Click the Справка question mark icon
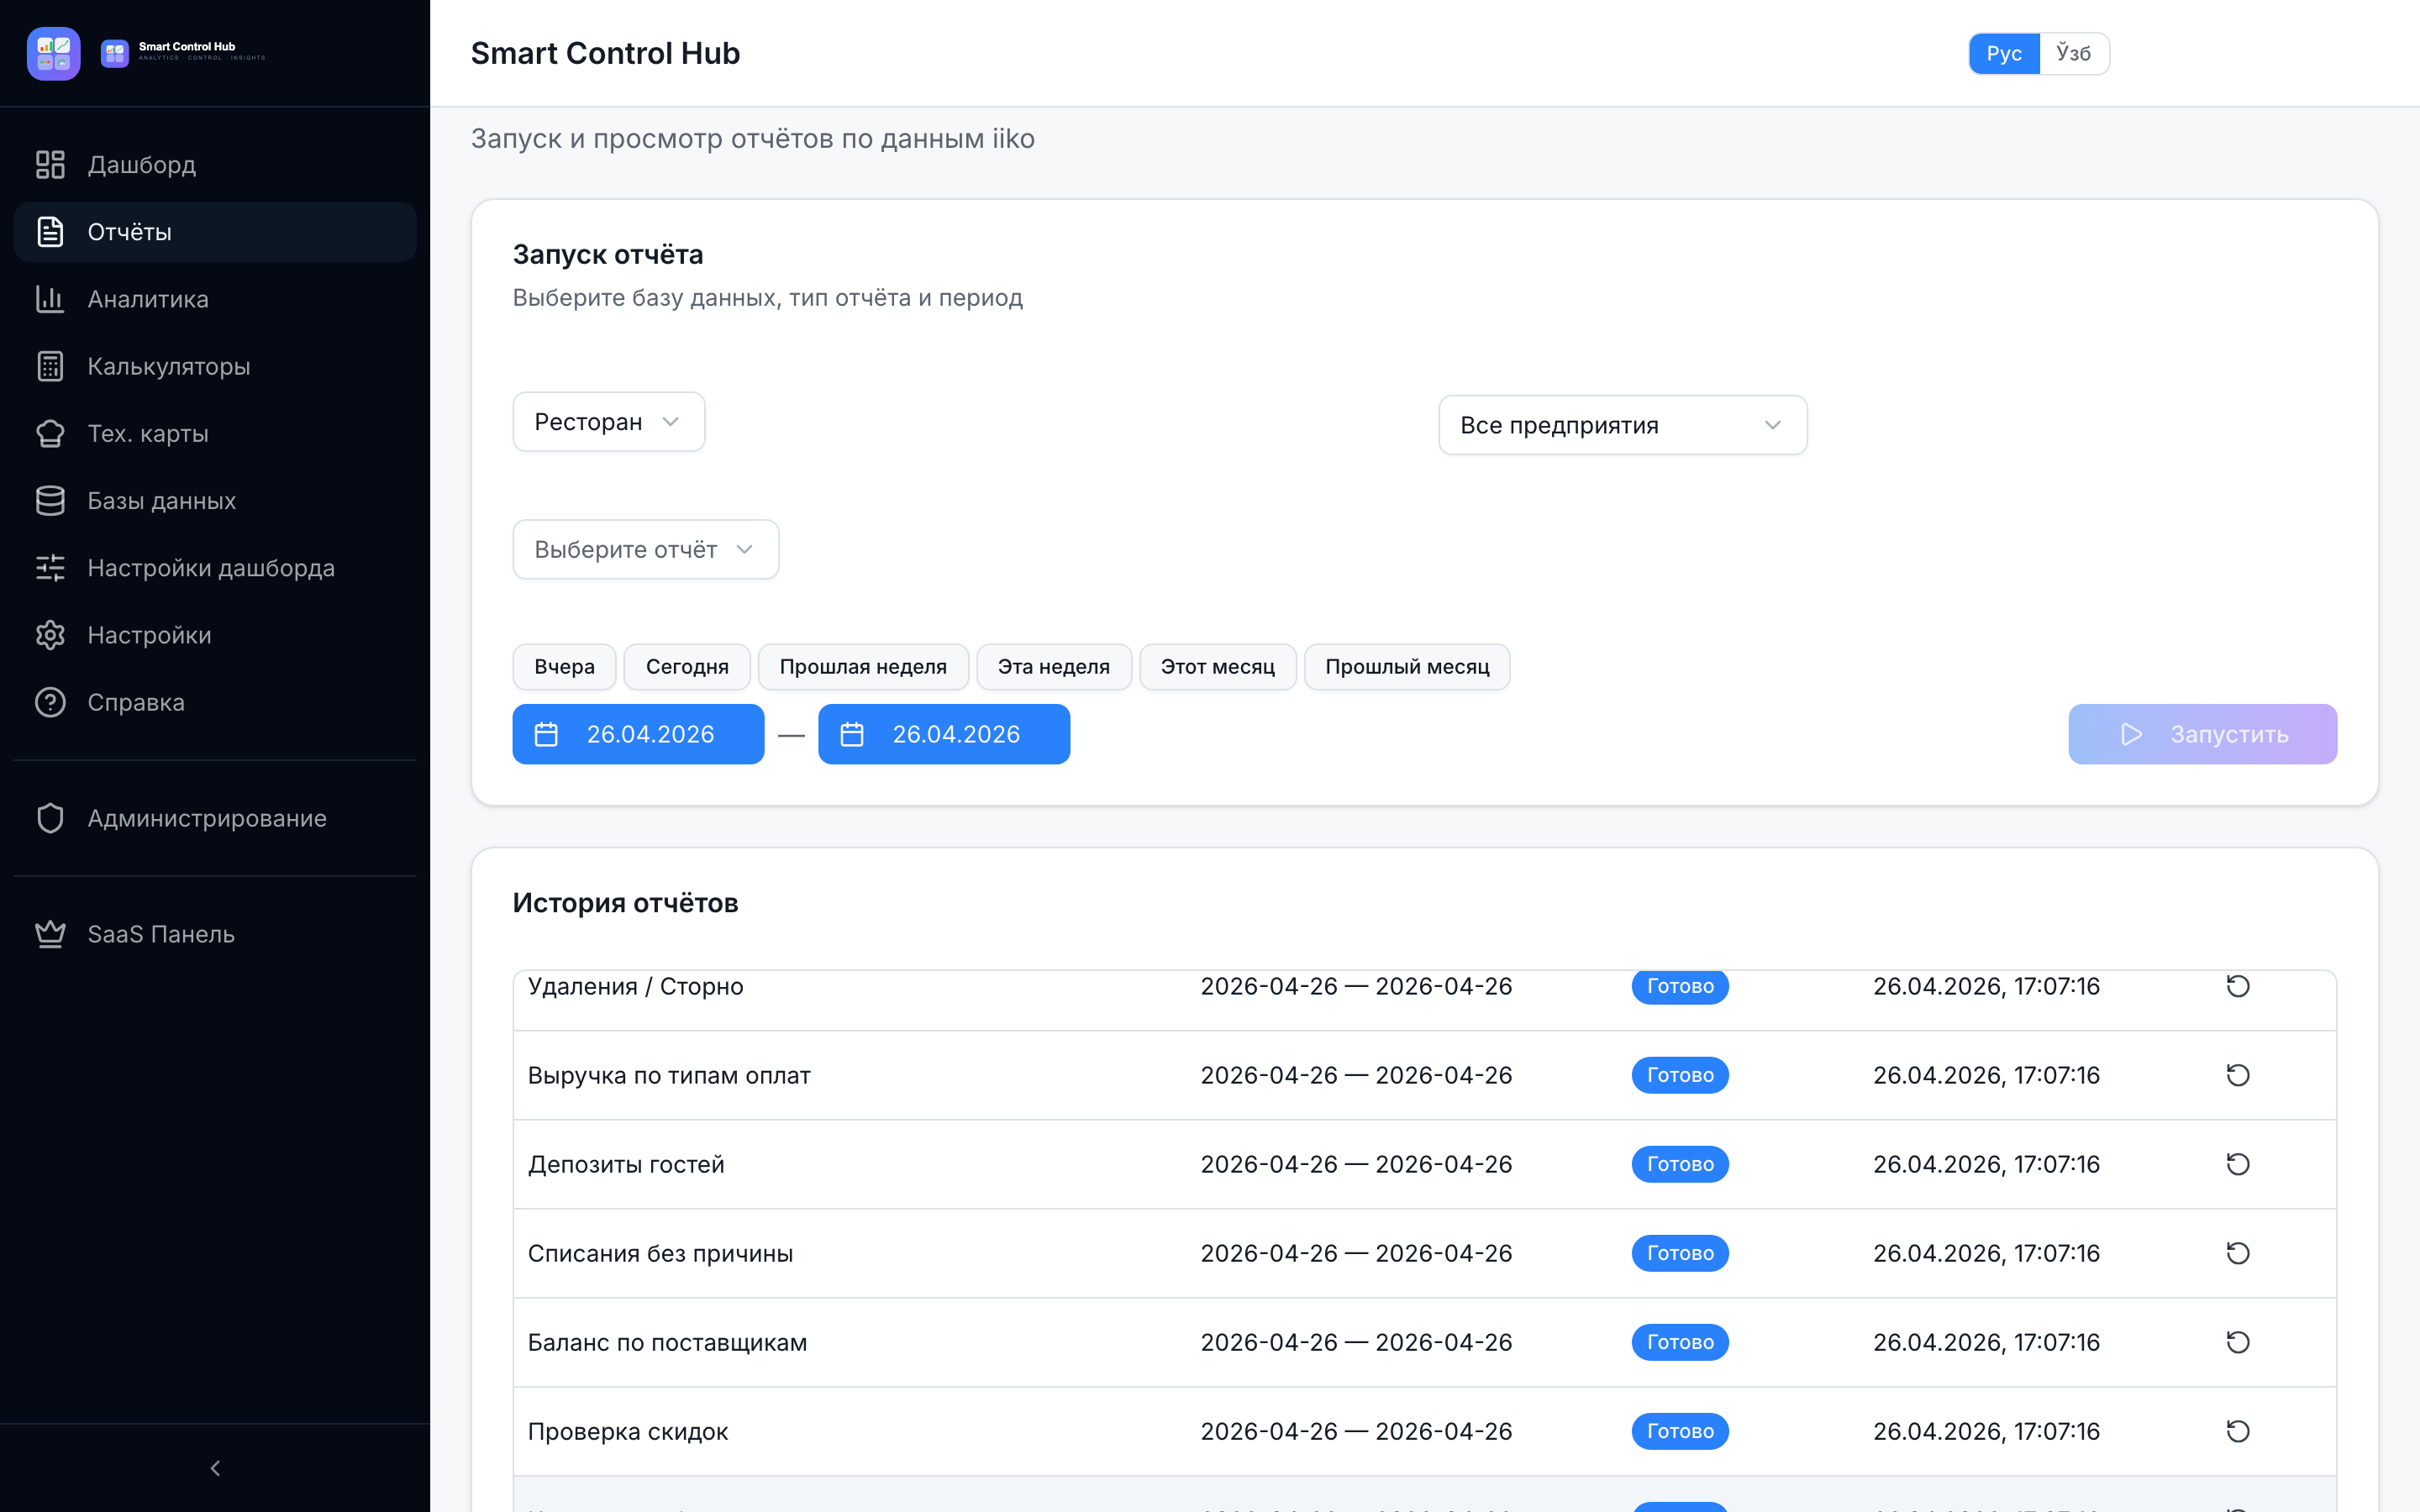The image size is (2420, 1512). (x=50, y=702)
